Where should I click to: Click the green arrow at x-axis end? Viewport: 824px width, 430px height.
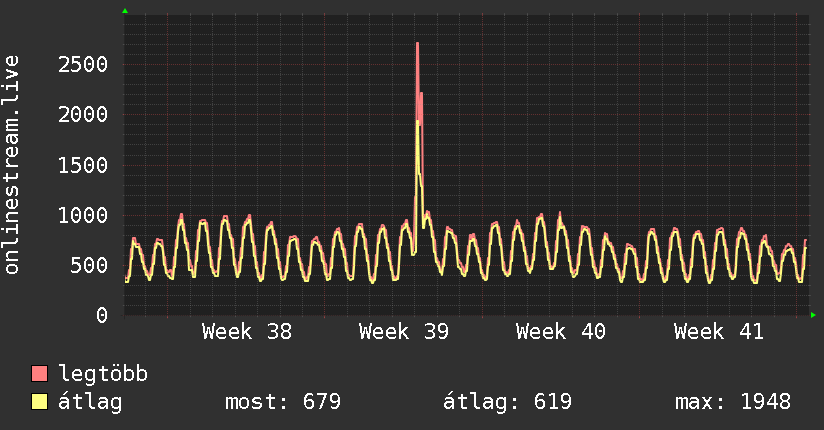[x=813, y=315]
